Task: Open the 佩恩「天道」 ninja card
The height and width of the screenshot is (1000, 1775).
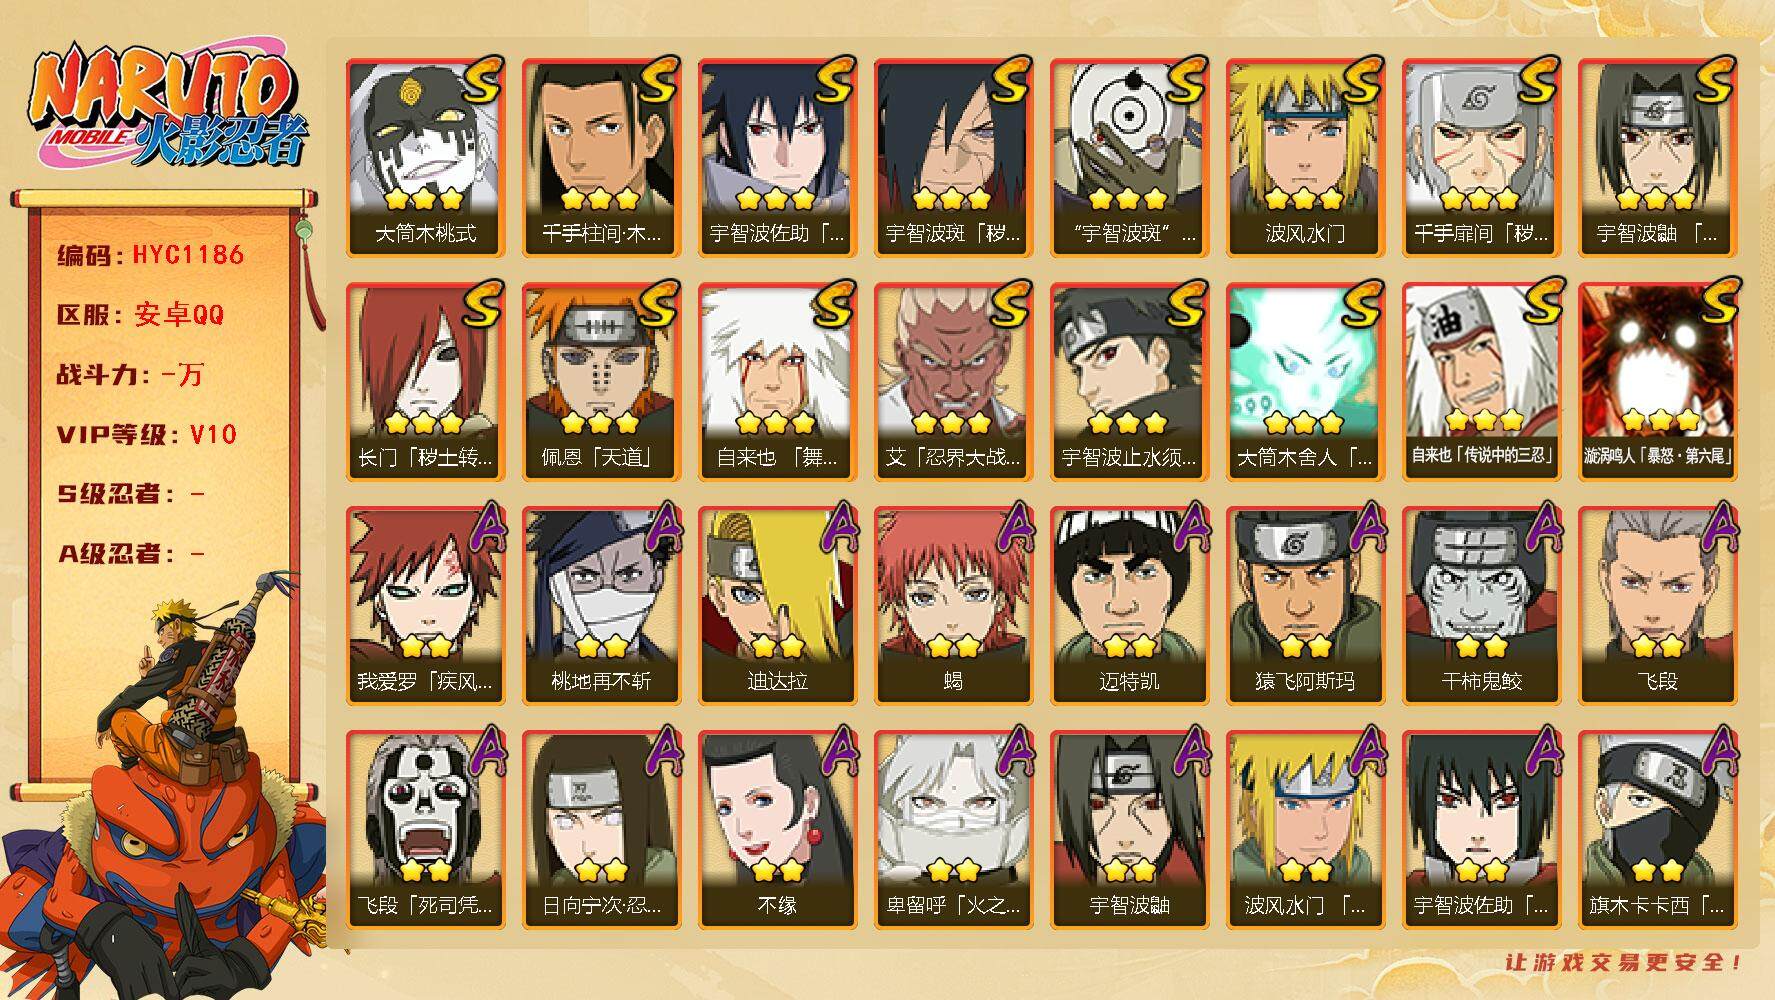Action: (x=601, y=381)
